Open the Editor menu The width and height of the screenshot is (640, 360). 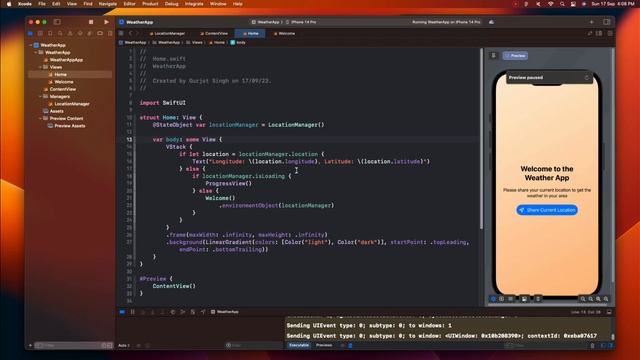(x=129, y=4)
